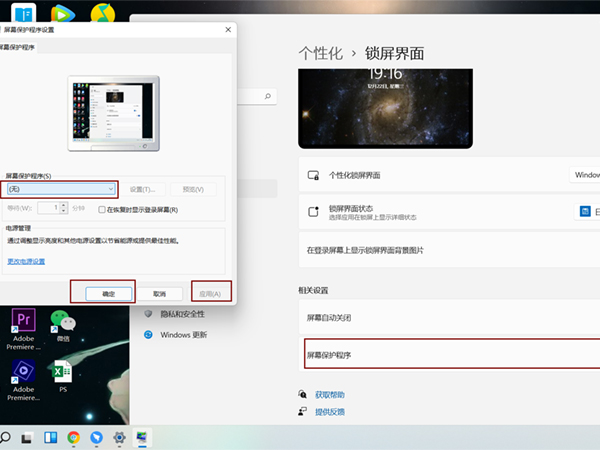Click the taskbar task view icon
This screenshot has height=450, width=600.
coord(26,438)
